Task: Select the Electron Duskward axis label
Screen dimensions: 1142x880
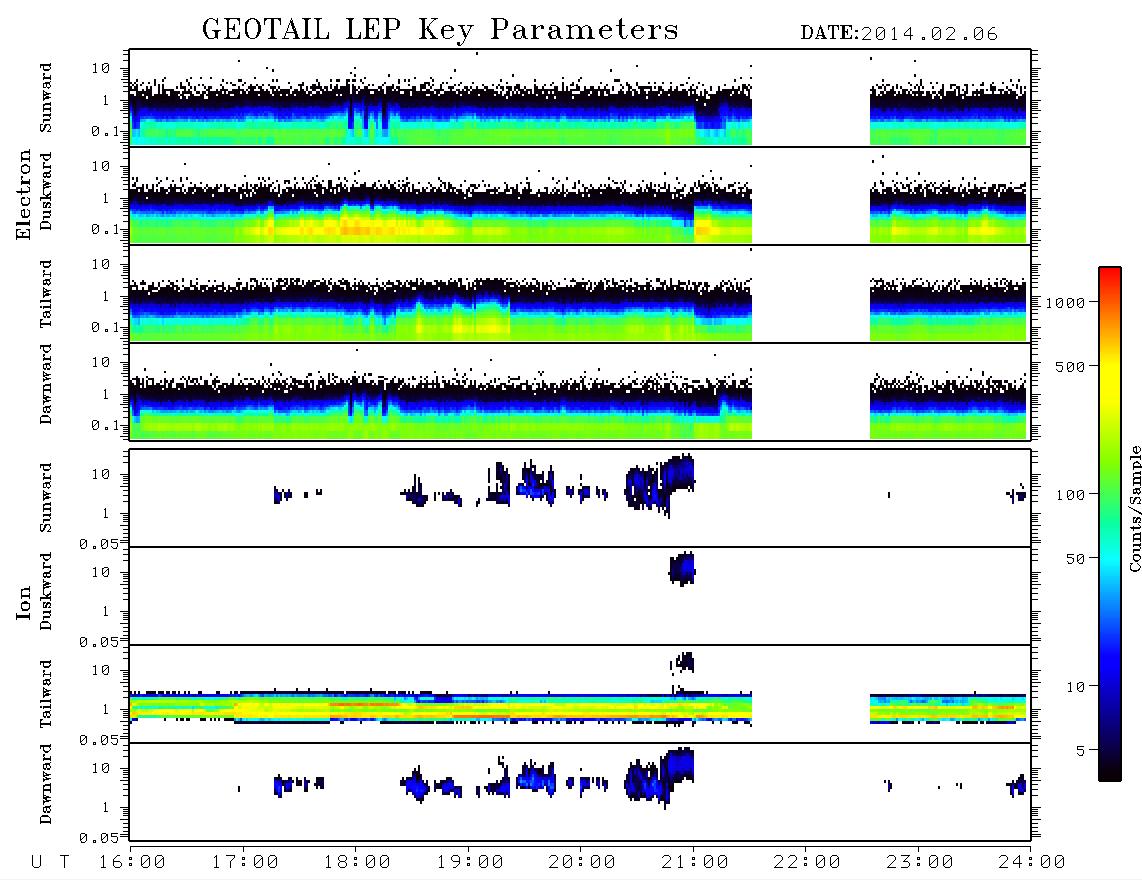Action: tap(46, 192)
